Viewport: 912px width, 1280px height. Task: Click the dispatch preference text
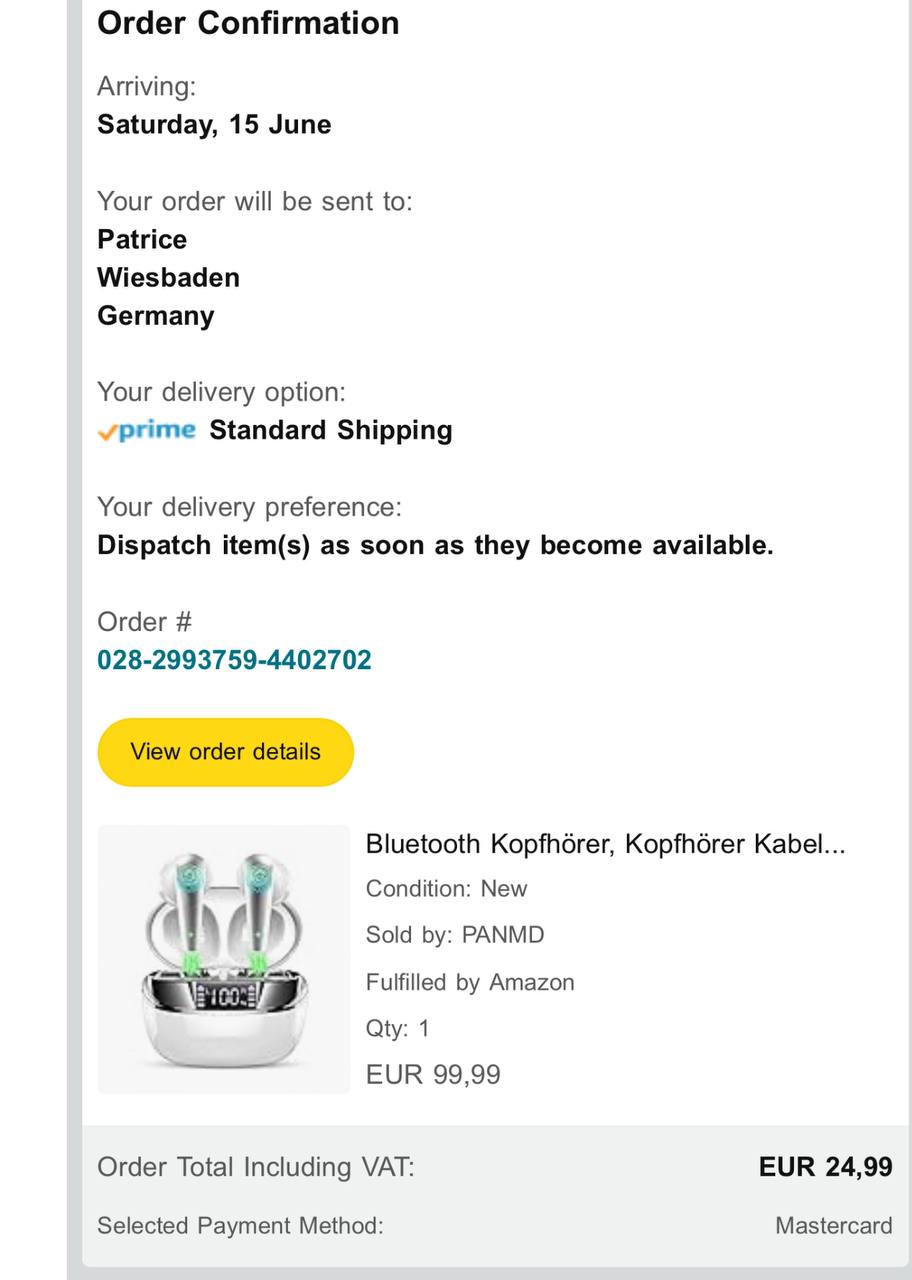(x=435, y=546)
